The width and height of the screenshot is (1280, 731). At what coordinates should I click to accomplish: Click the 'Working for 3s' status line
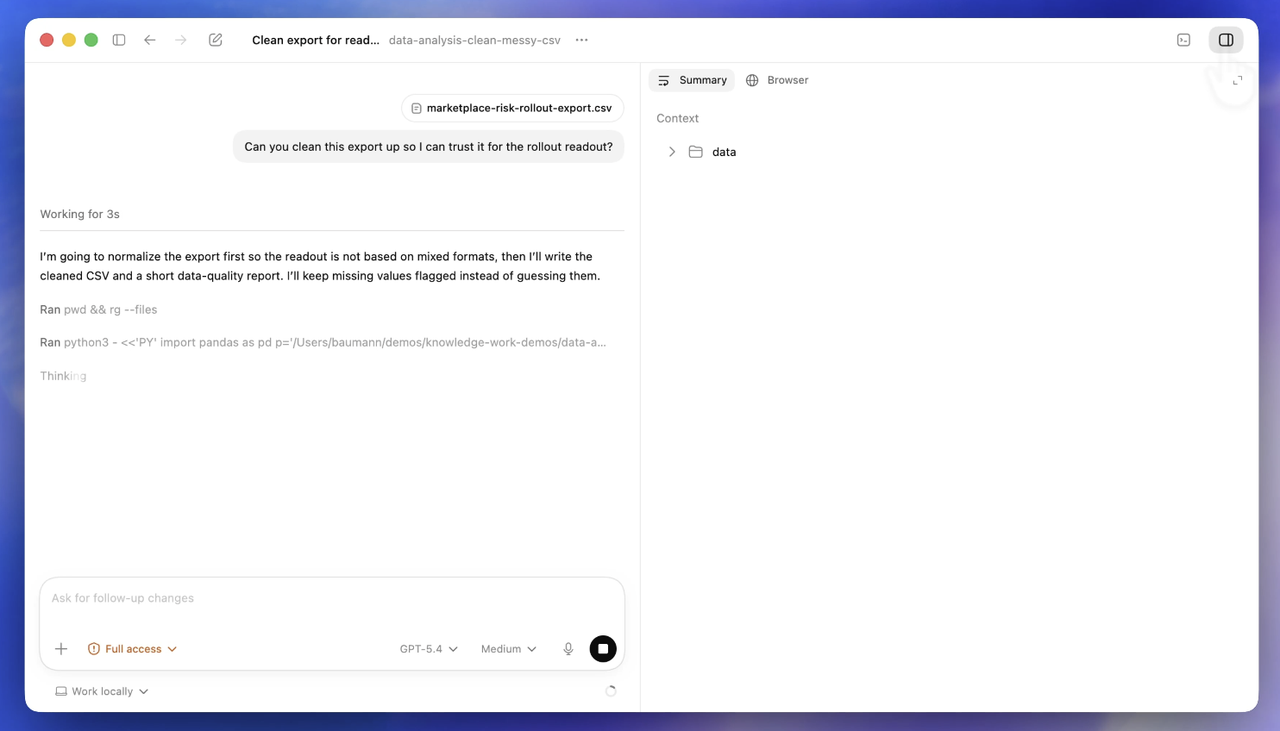click(80, 214)
